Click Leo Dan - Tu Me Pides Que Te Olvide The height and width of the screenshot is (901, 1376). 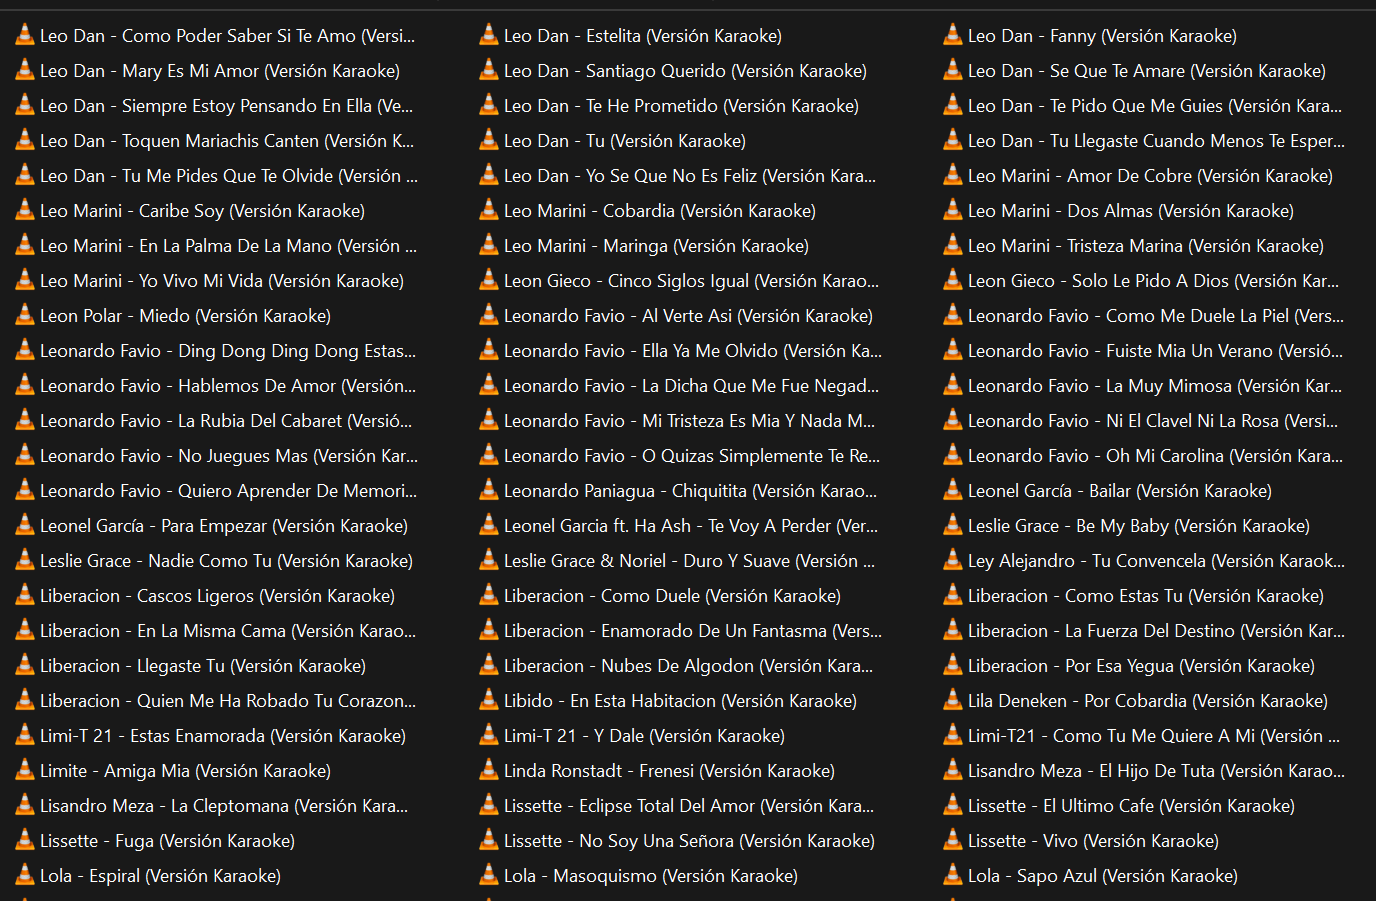[x=217, y=175]
